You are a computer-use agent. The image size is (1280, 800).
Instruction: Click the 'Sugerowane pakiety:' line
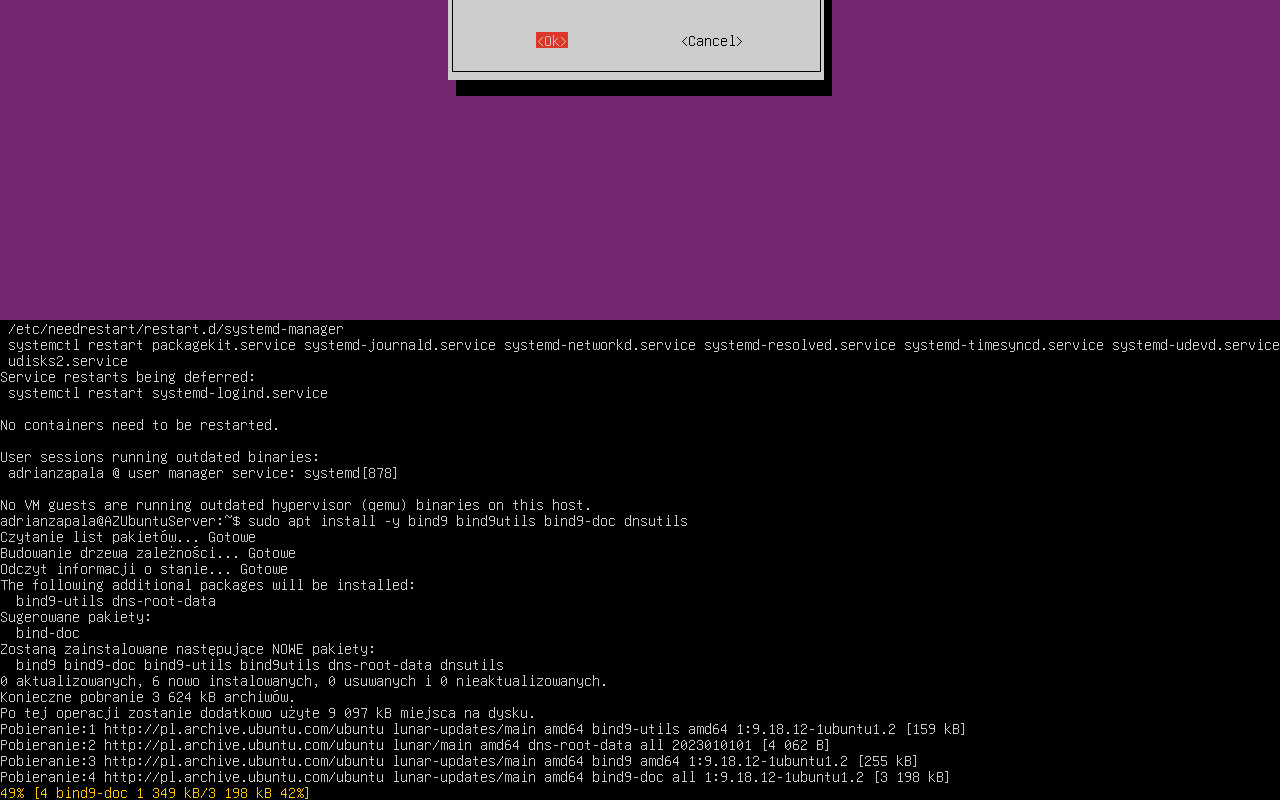tap(76, 617)
